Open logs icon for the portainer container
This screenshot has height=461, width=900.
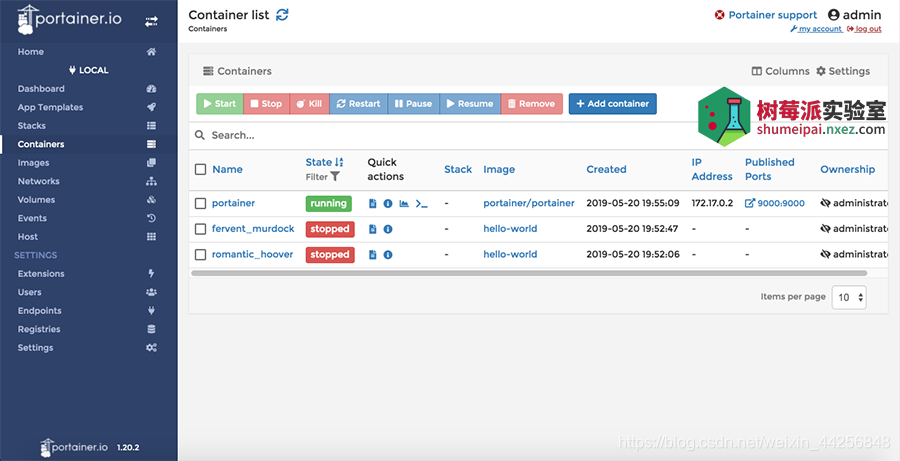(x=373, y=204)
